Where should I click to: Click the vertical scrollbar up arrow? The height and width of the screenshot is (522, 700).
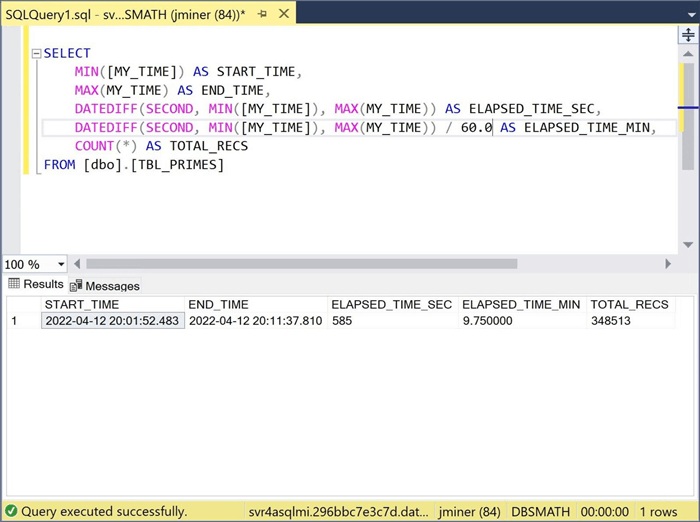click(688, 55)
